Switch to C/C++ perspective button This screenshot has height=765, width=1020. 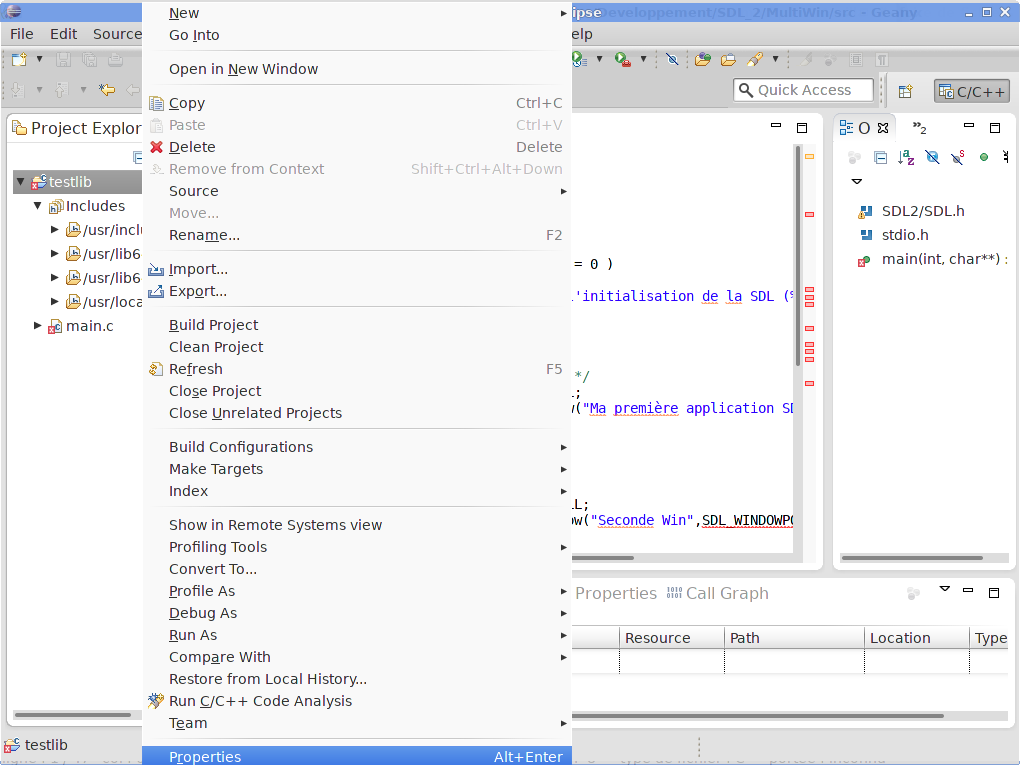pyautogui.click(x=971, y=91)
